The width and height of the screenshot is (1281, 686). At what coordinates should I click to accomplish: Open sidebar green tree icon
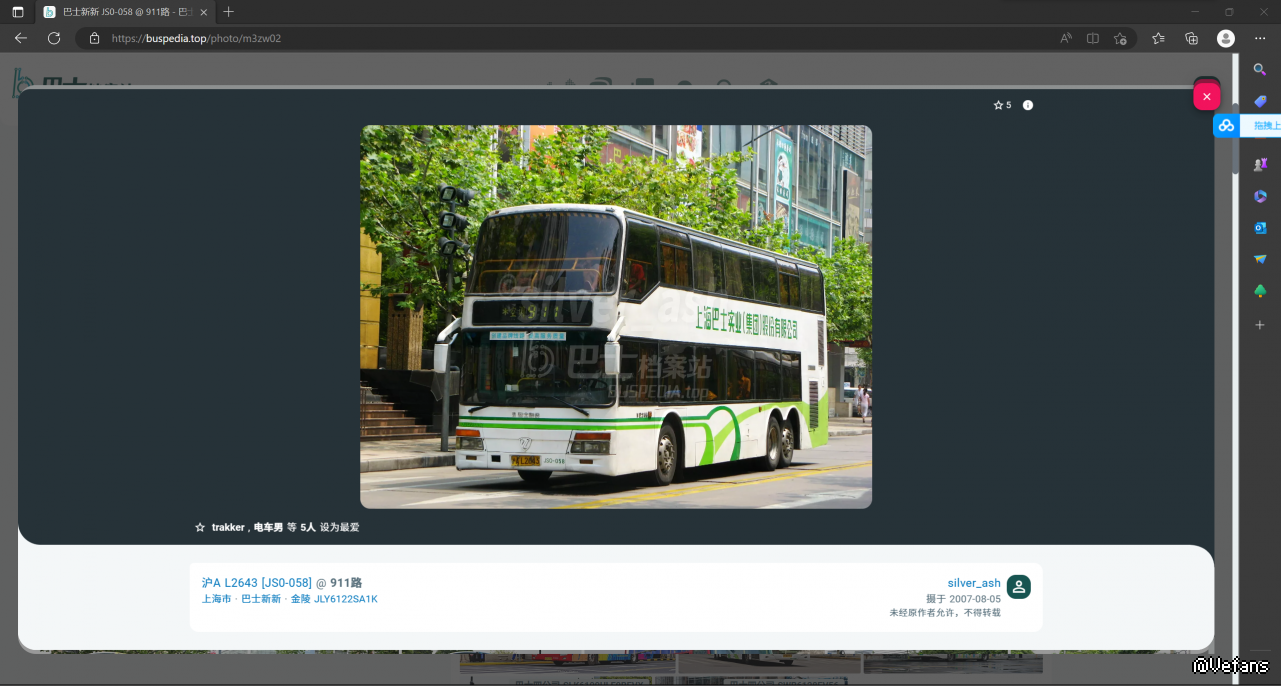click(1260, 291)
